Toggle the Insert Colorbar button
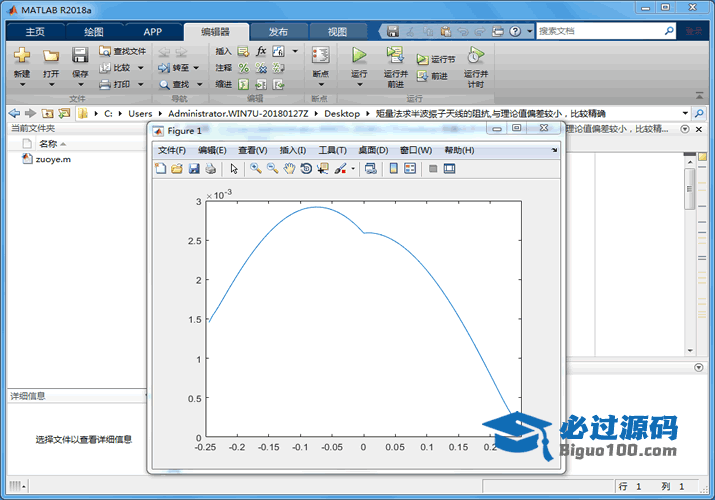Screen dimensions: 715x500 coord(393,169)
